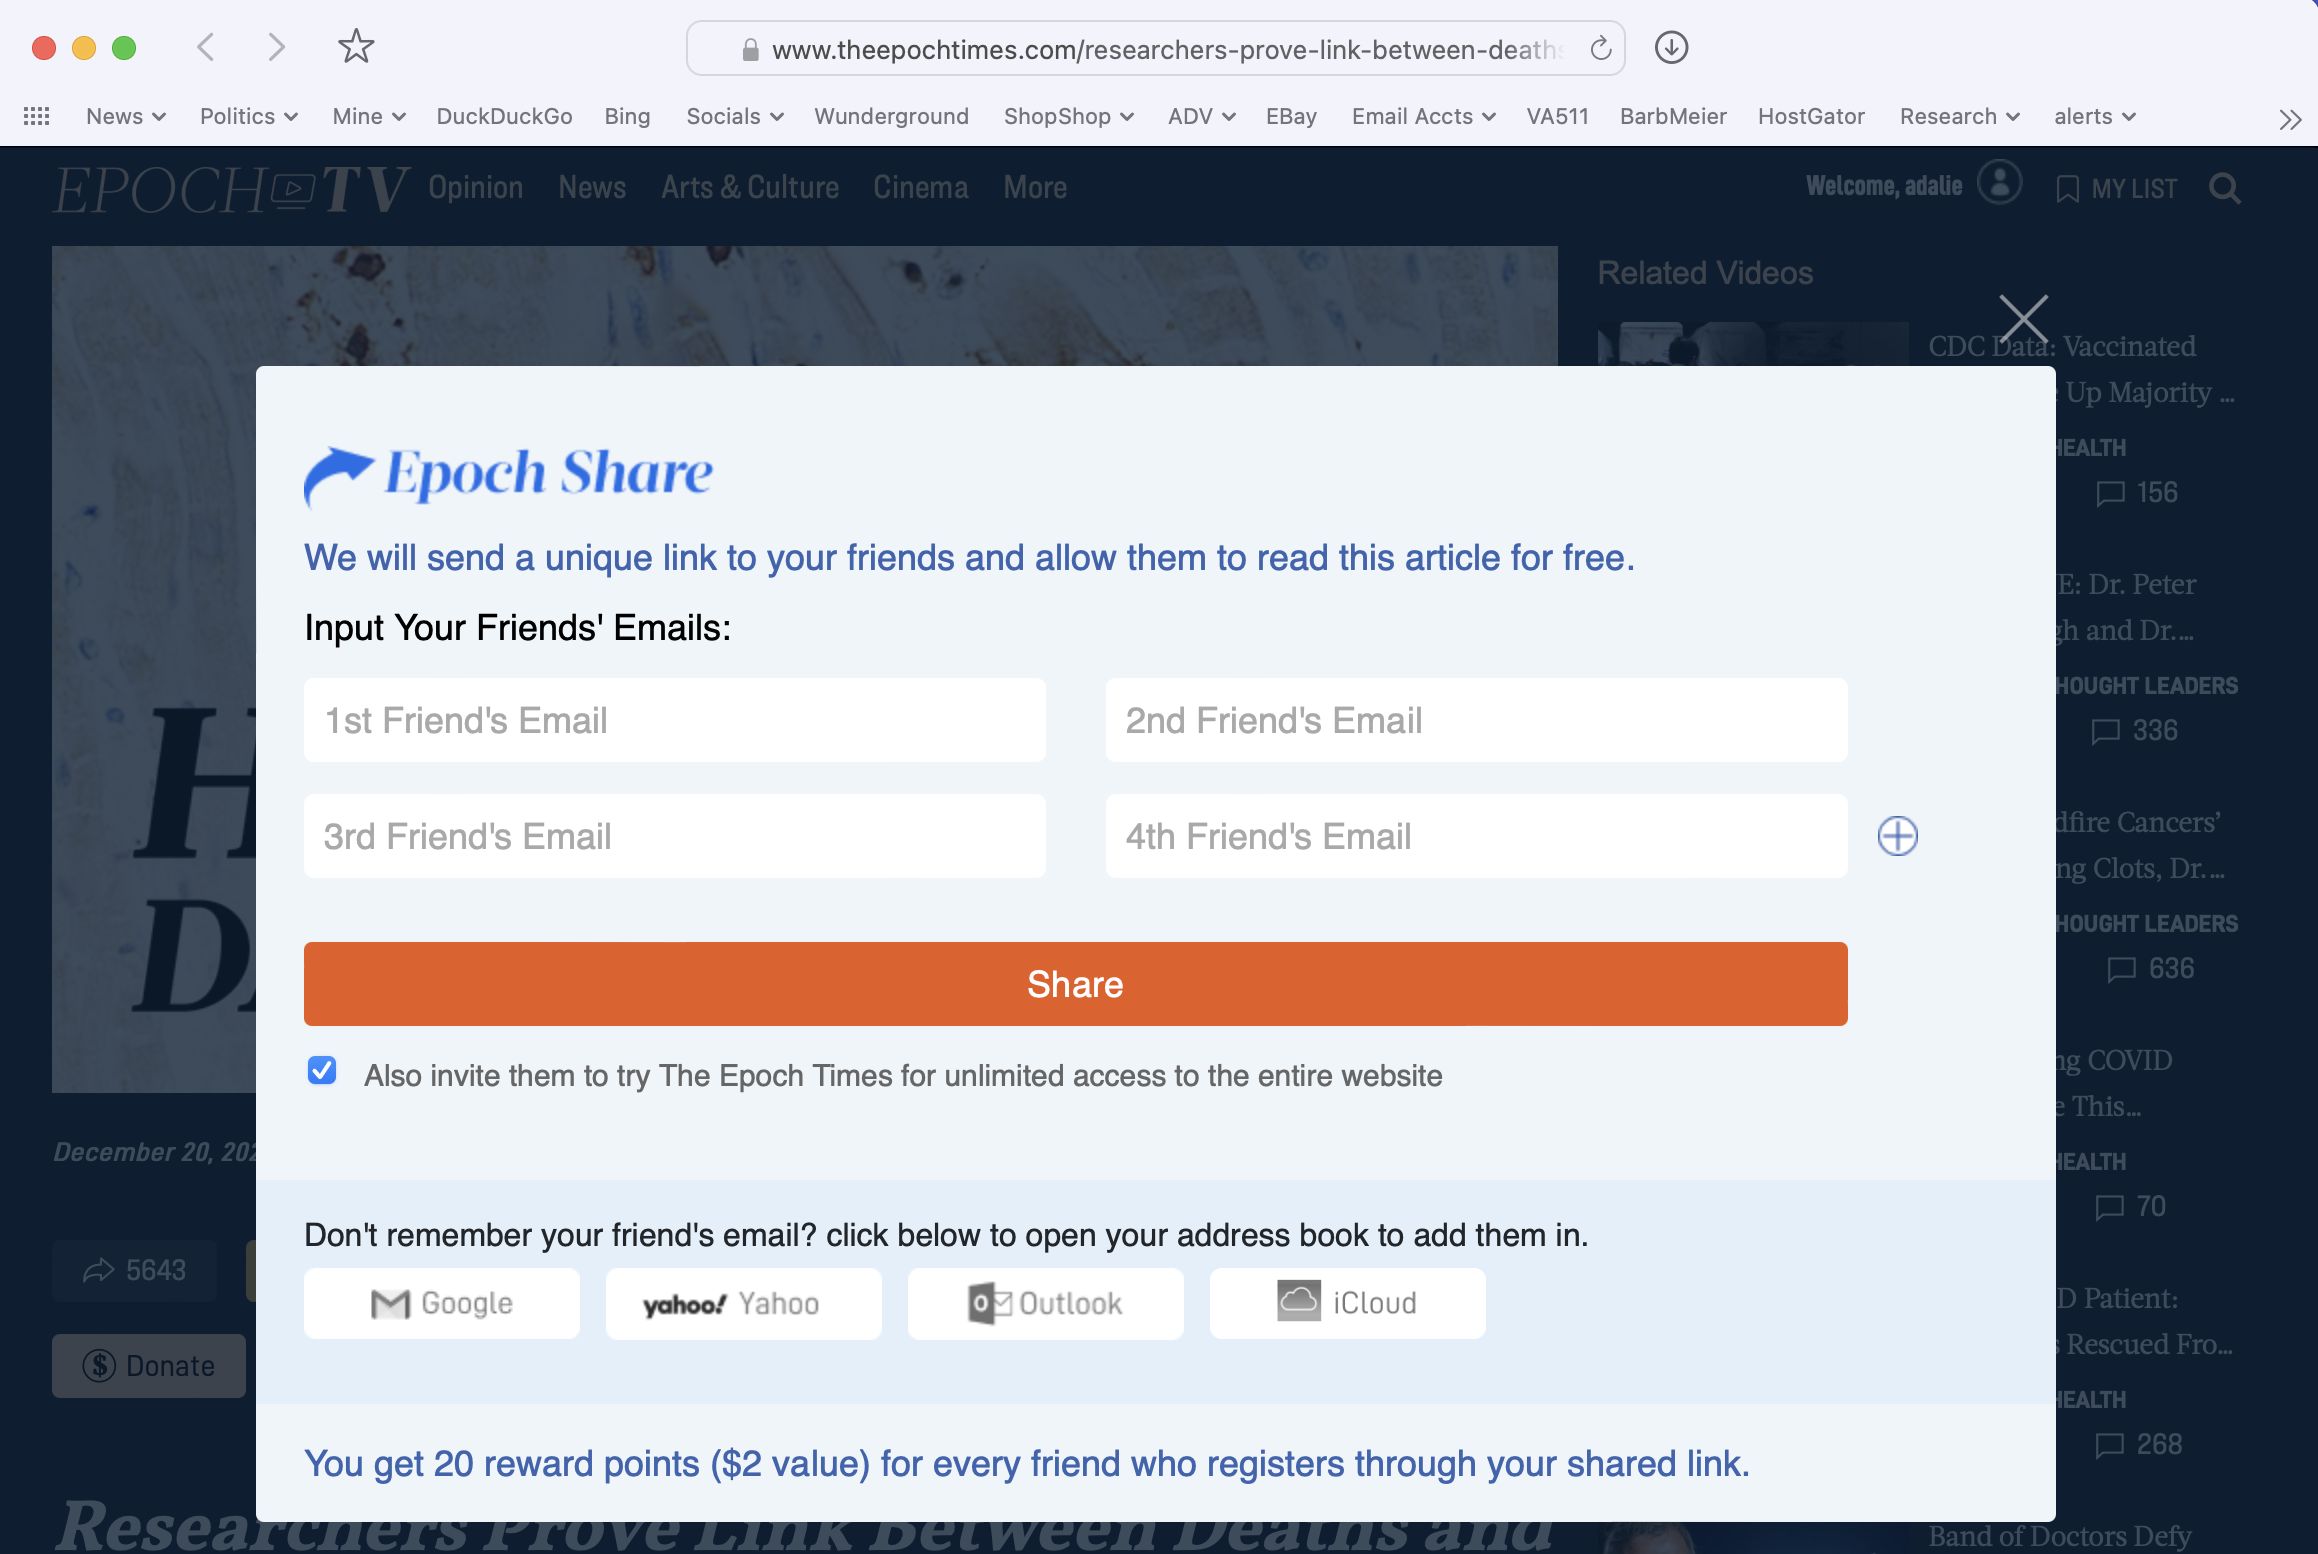The height and width of the screenshot is (1554, 2318).
Task: Focus the 3rd Friend's Email field
Action: click(x=675, y=836)
